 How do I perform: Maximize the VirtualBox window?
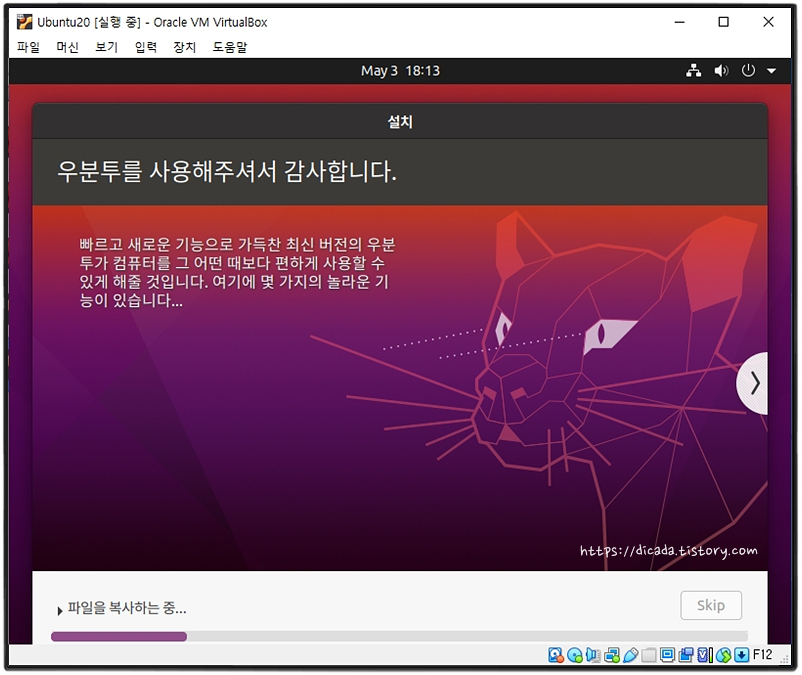click(x=723, y=22)
